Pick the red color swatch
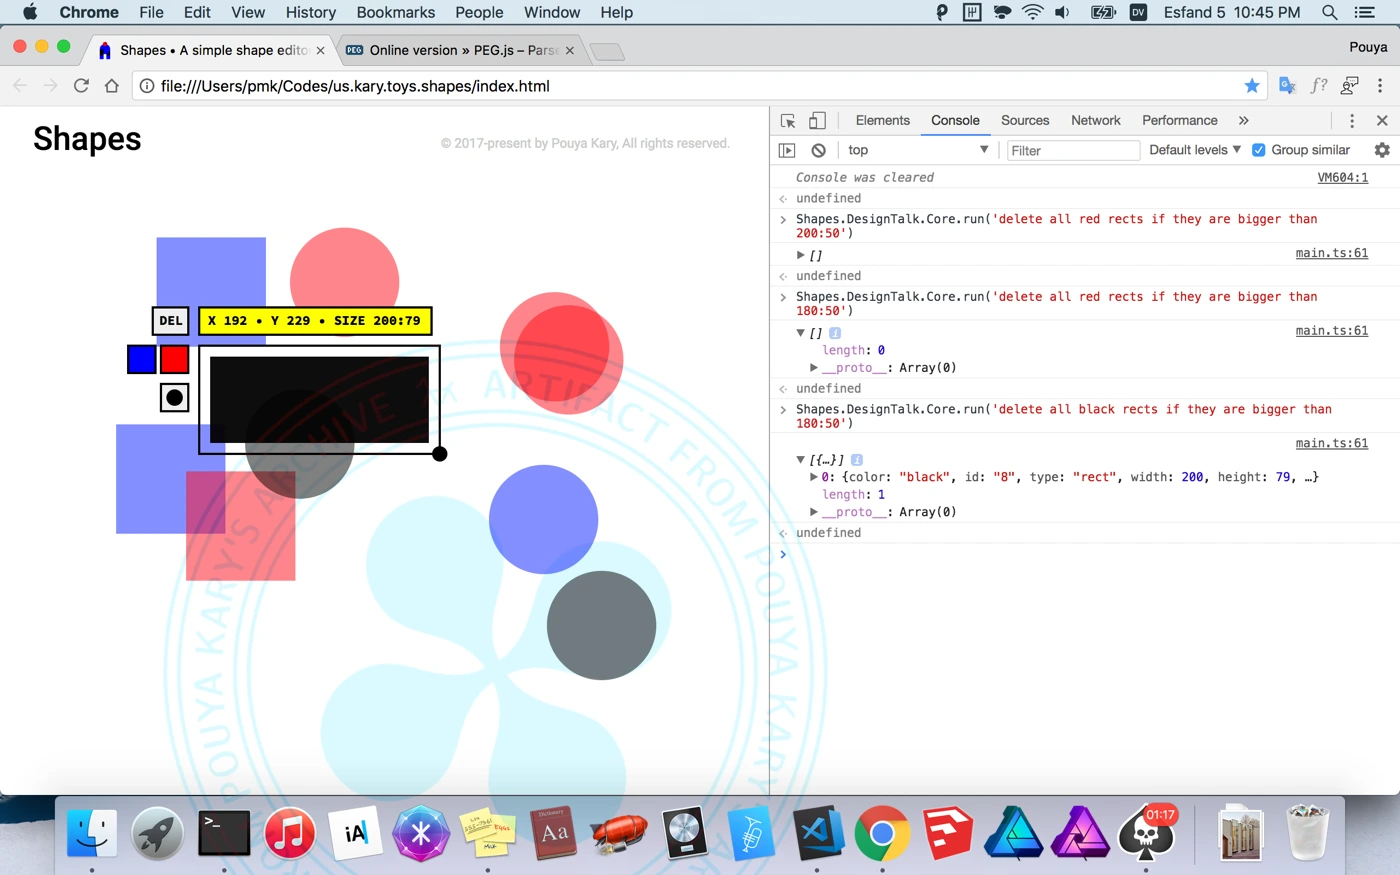Image resolution: width=1400 pixels, height=875 pixels. (174, 359)
